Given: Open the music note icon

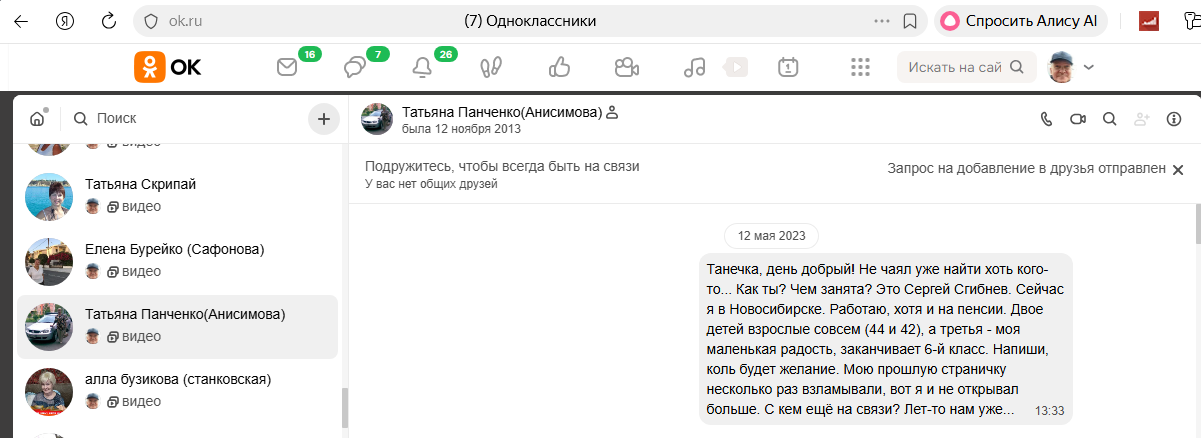Looking at the screenshot, I should coord(693,68).
